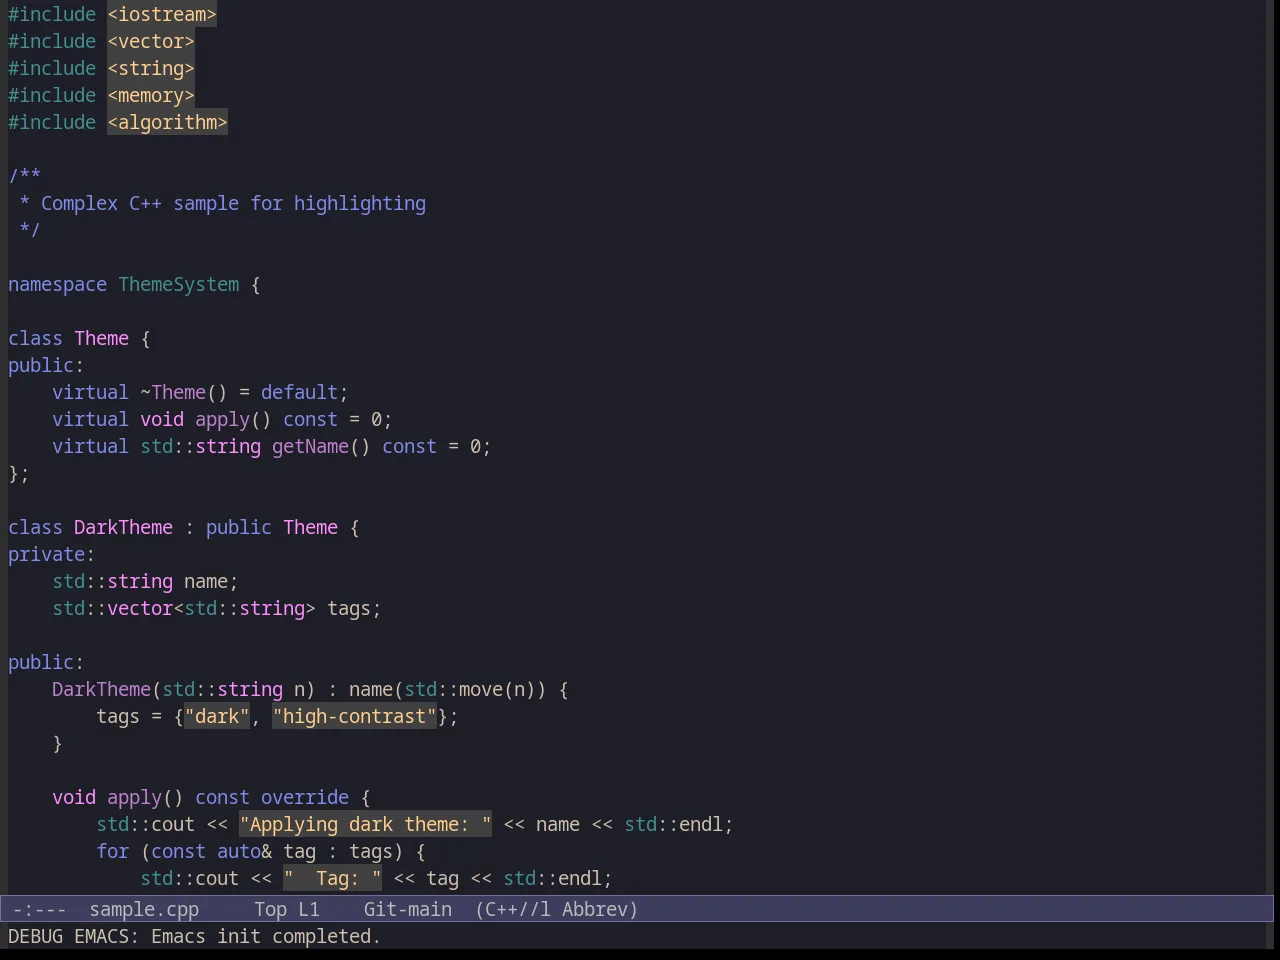
Task: Click the -:--- buffer status indicator
Action: pyautogui.click(x=39, y=909)
